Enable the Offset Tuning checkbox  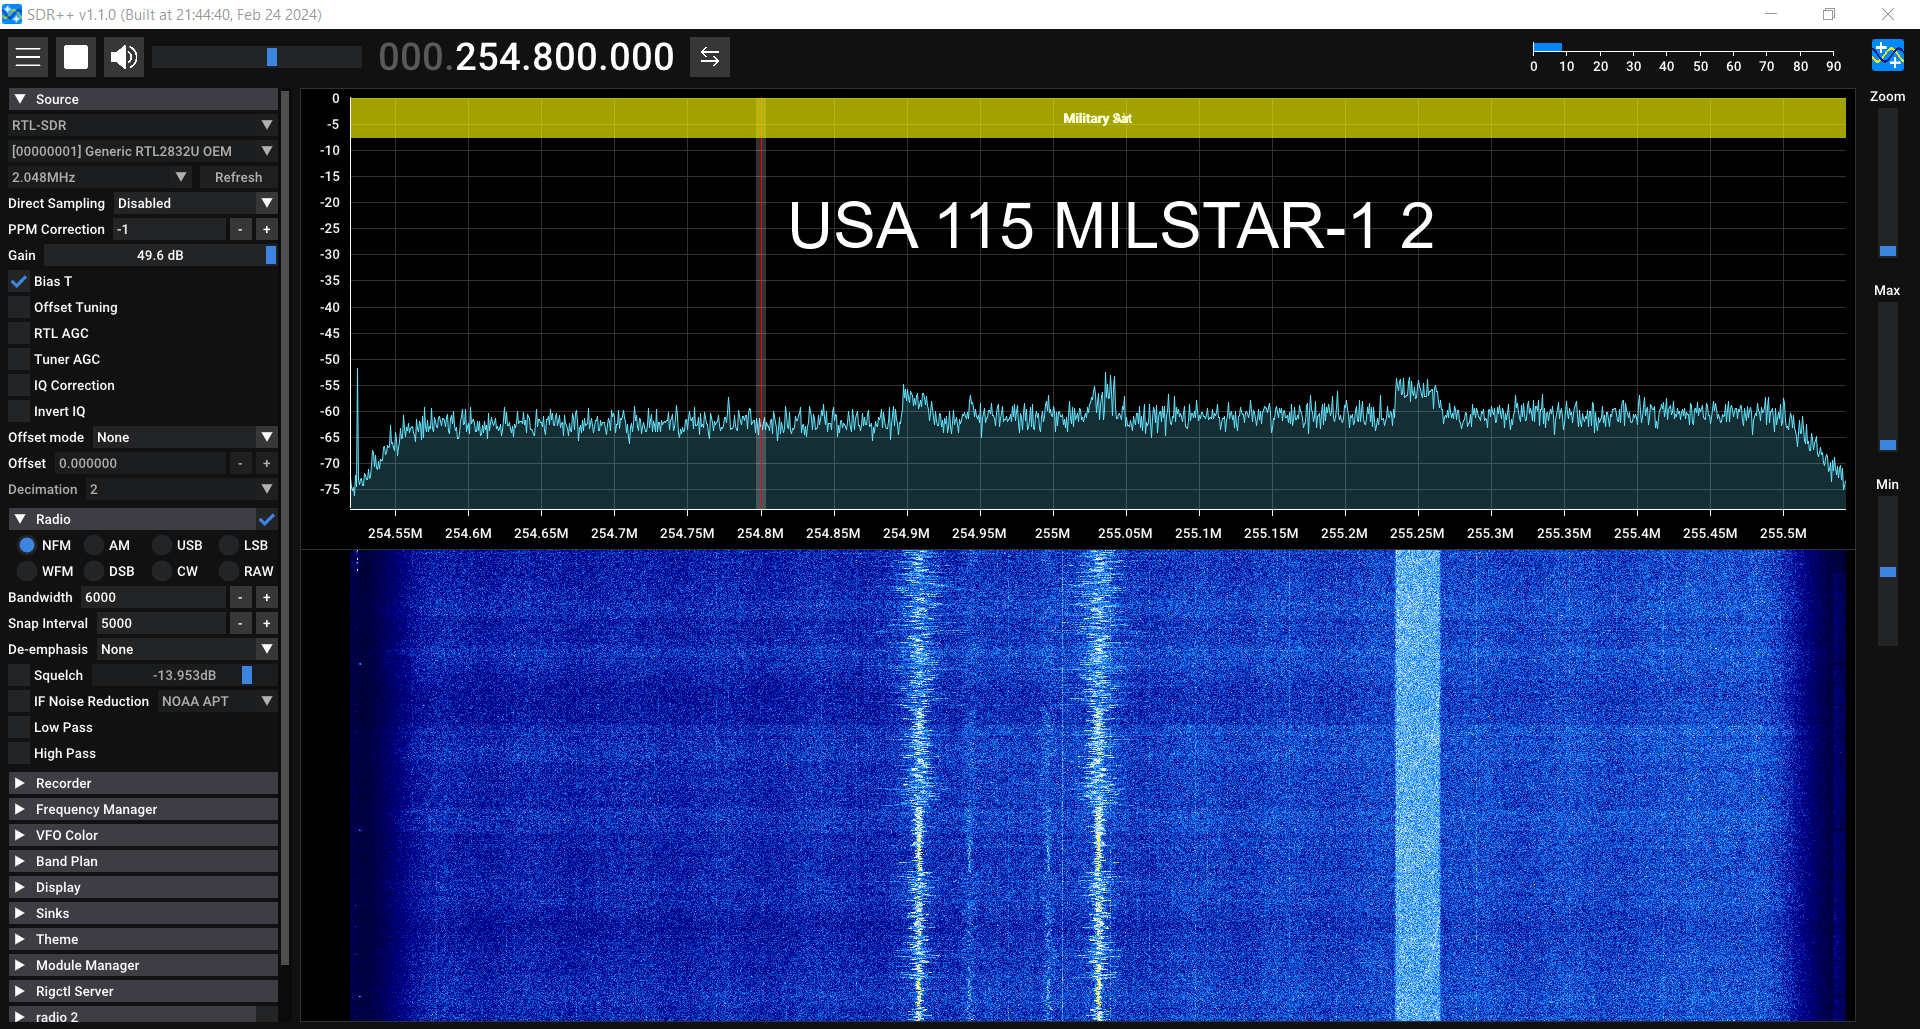point(19,307)
